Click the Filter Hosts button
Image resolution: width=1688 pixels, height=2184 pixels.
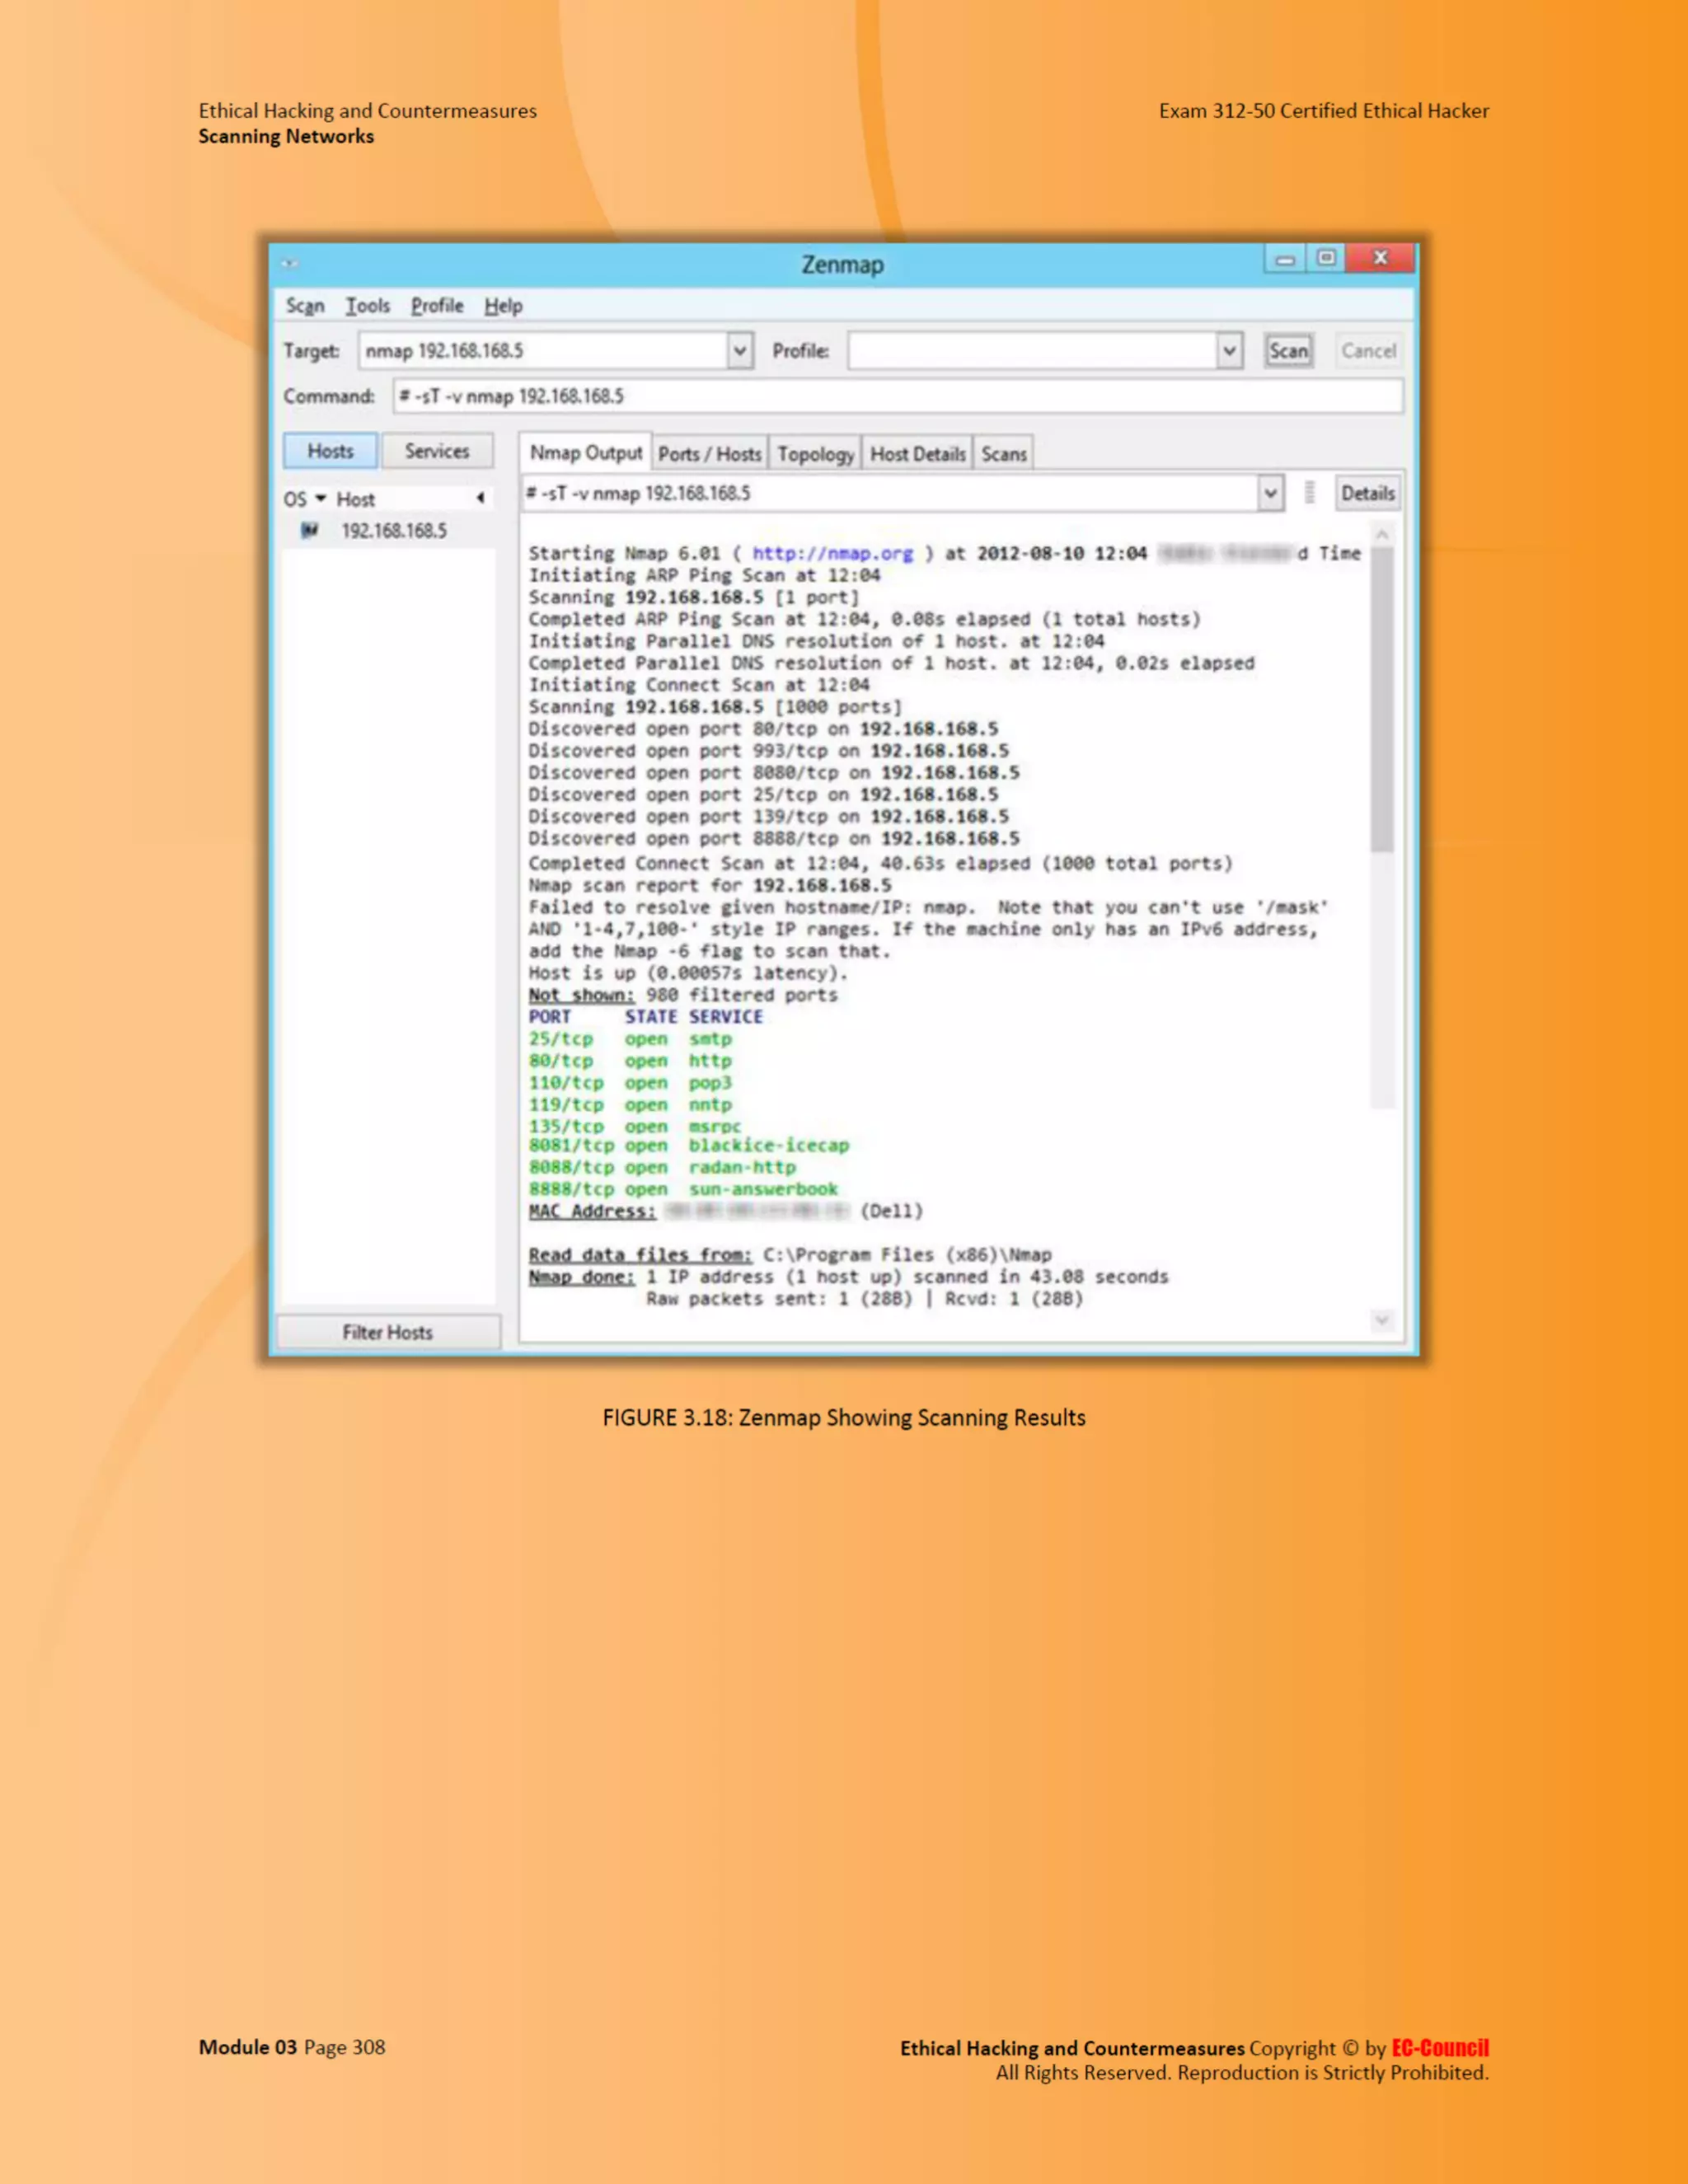coord(388,1332)
